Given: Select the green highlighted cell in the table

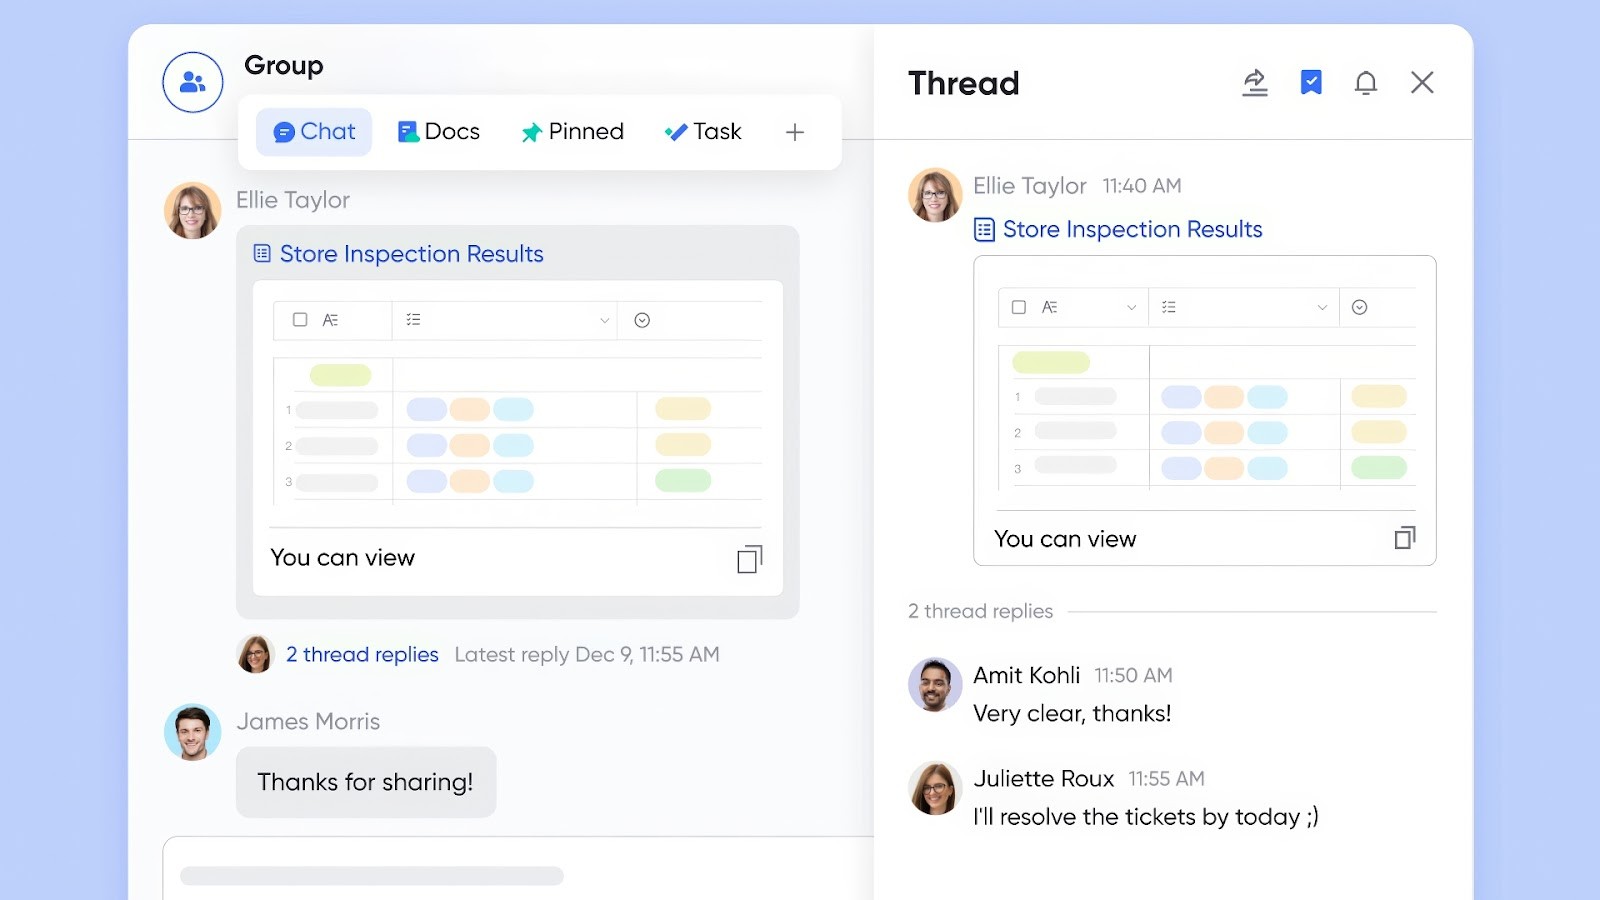Looking at the screenshot, I should (340, 373).
